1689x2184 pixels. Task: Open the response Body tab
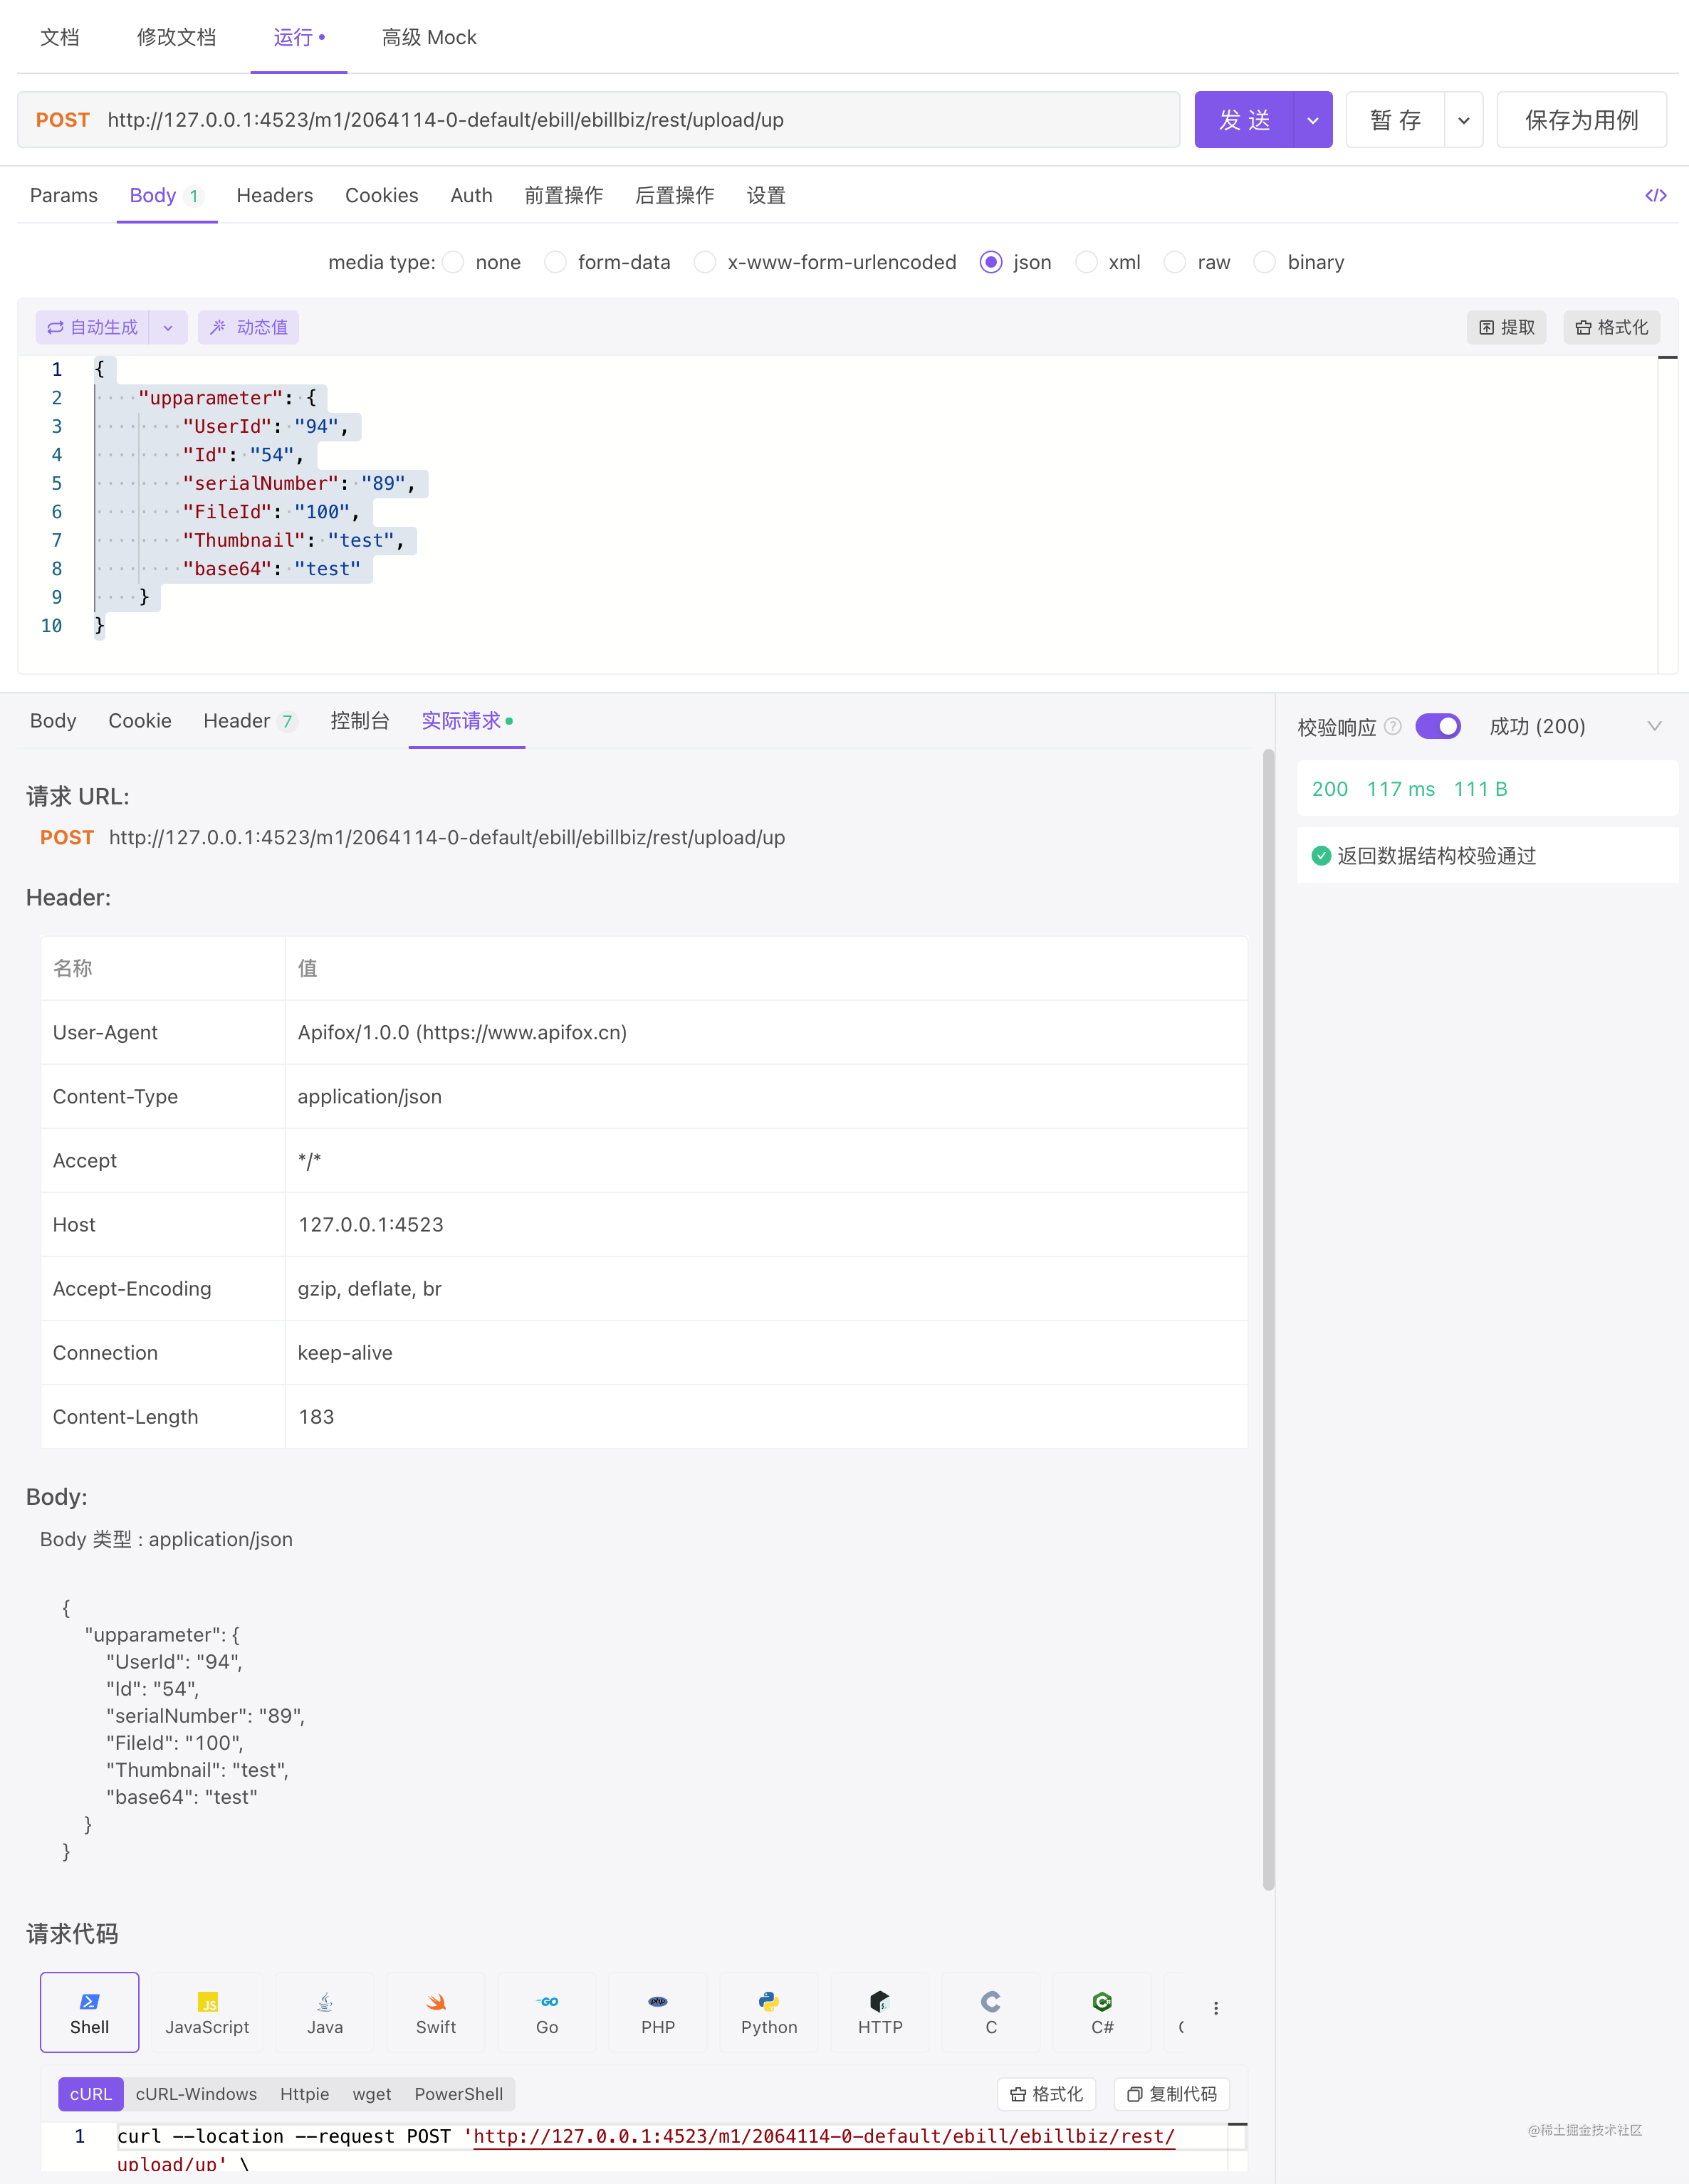(53, 720)
